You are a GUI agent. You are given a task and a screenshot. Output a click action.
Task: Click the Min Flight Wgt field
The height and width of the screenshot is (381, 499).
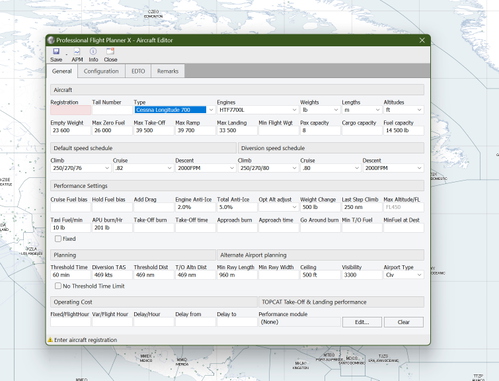click(x=279, y=131)
